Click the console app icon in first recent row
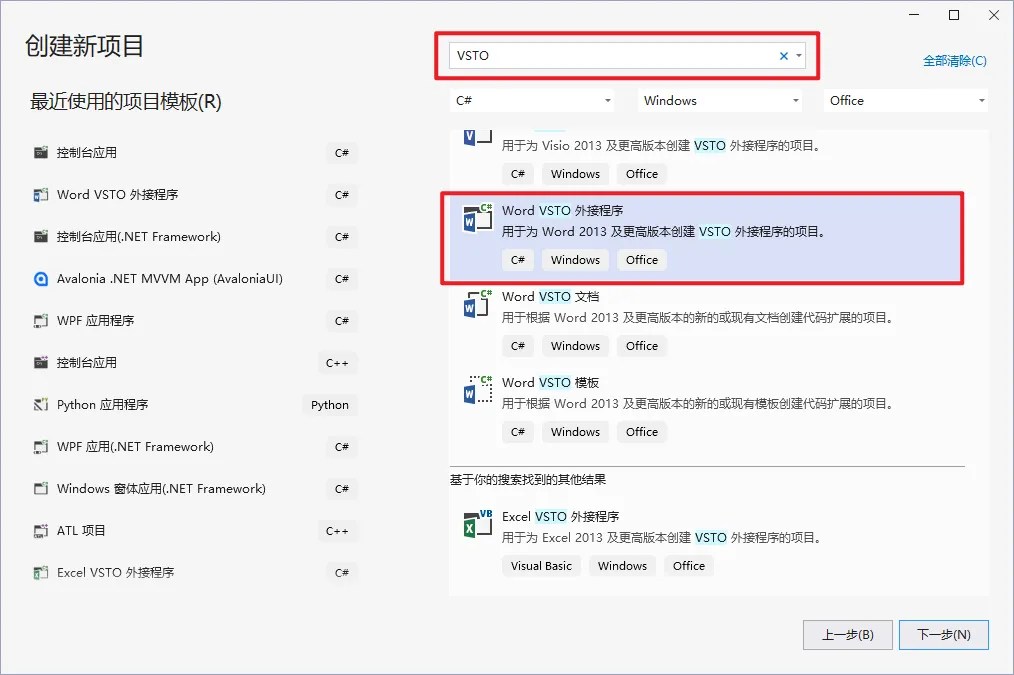 [41, 153]
